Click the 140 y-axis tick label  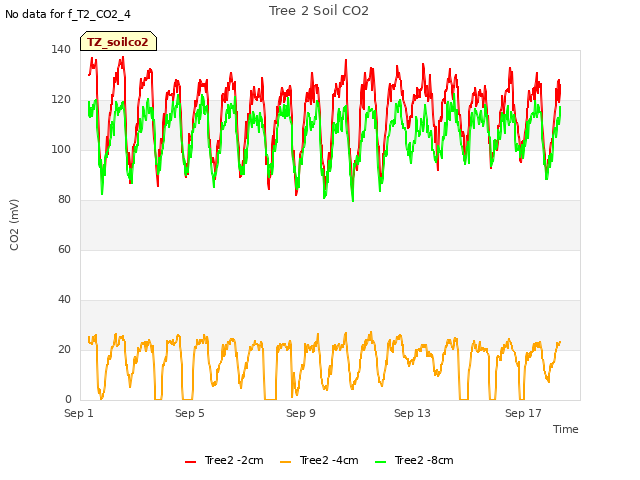point(61,49)
